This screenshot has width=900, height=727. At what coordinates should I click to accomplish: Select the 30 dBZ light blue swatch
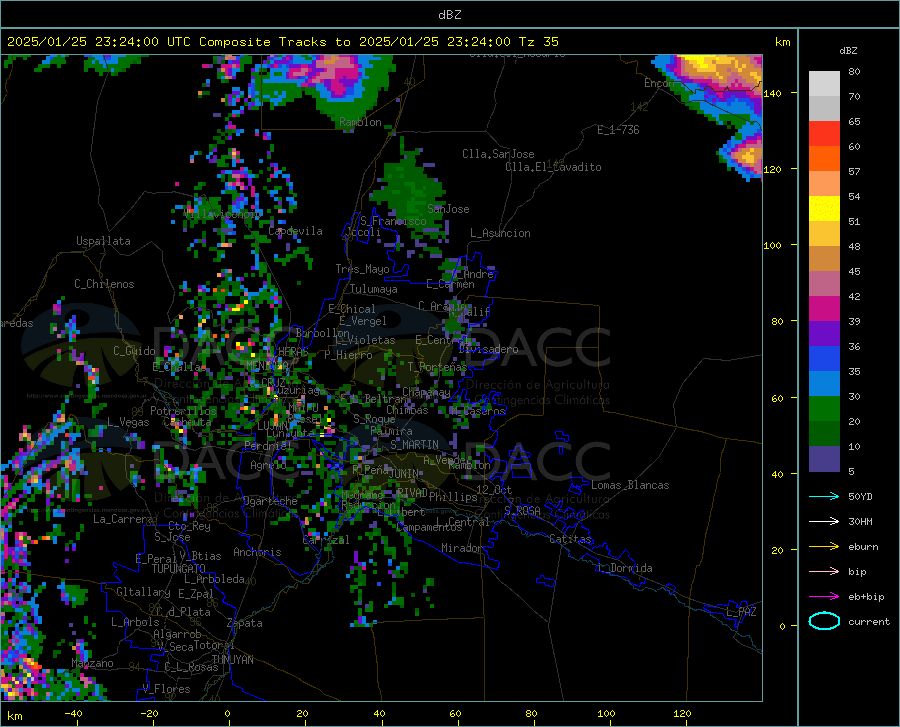[824, 384]
